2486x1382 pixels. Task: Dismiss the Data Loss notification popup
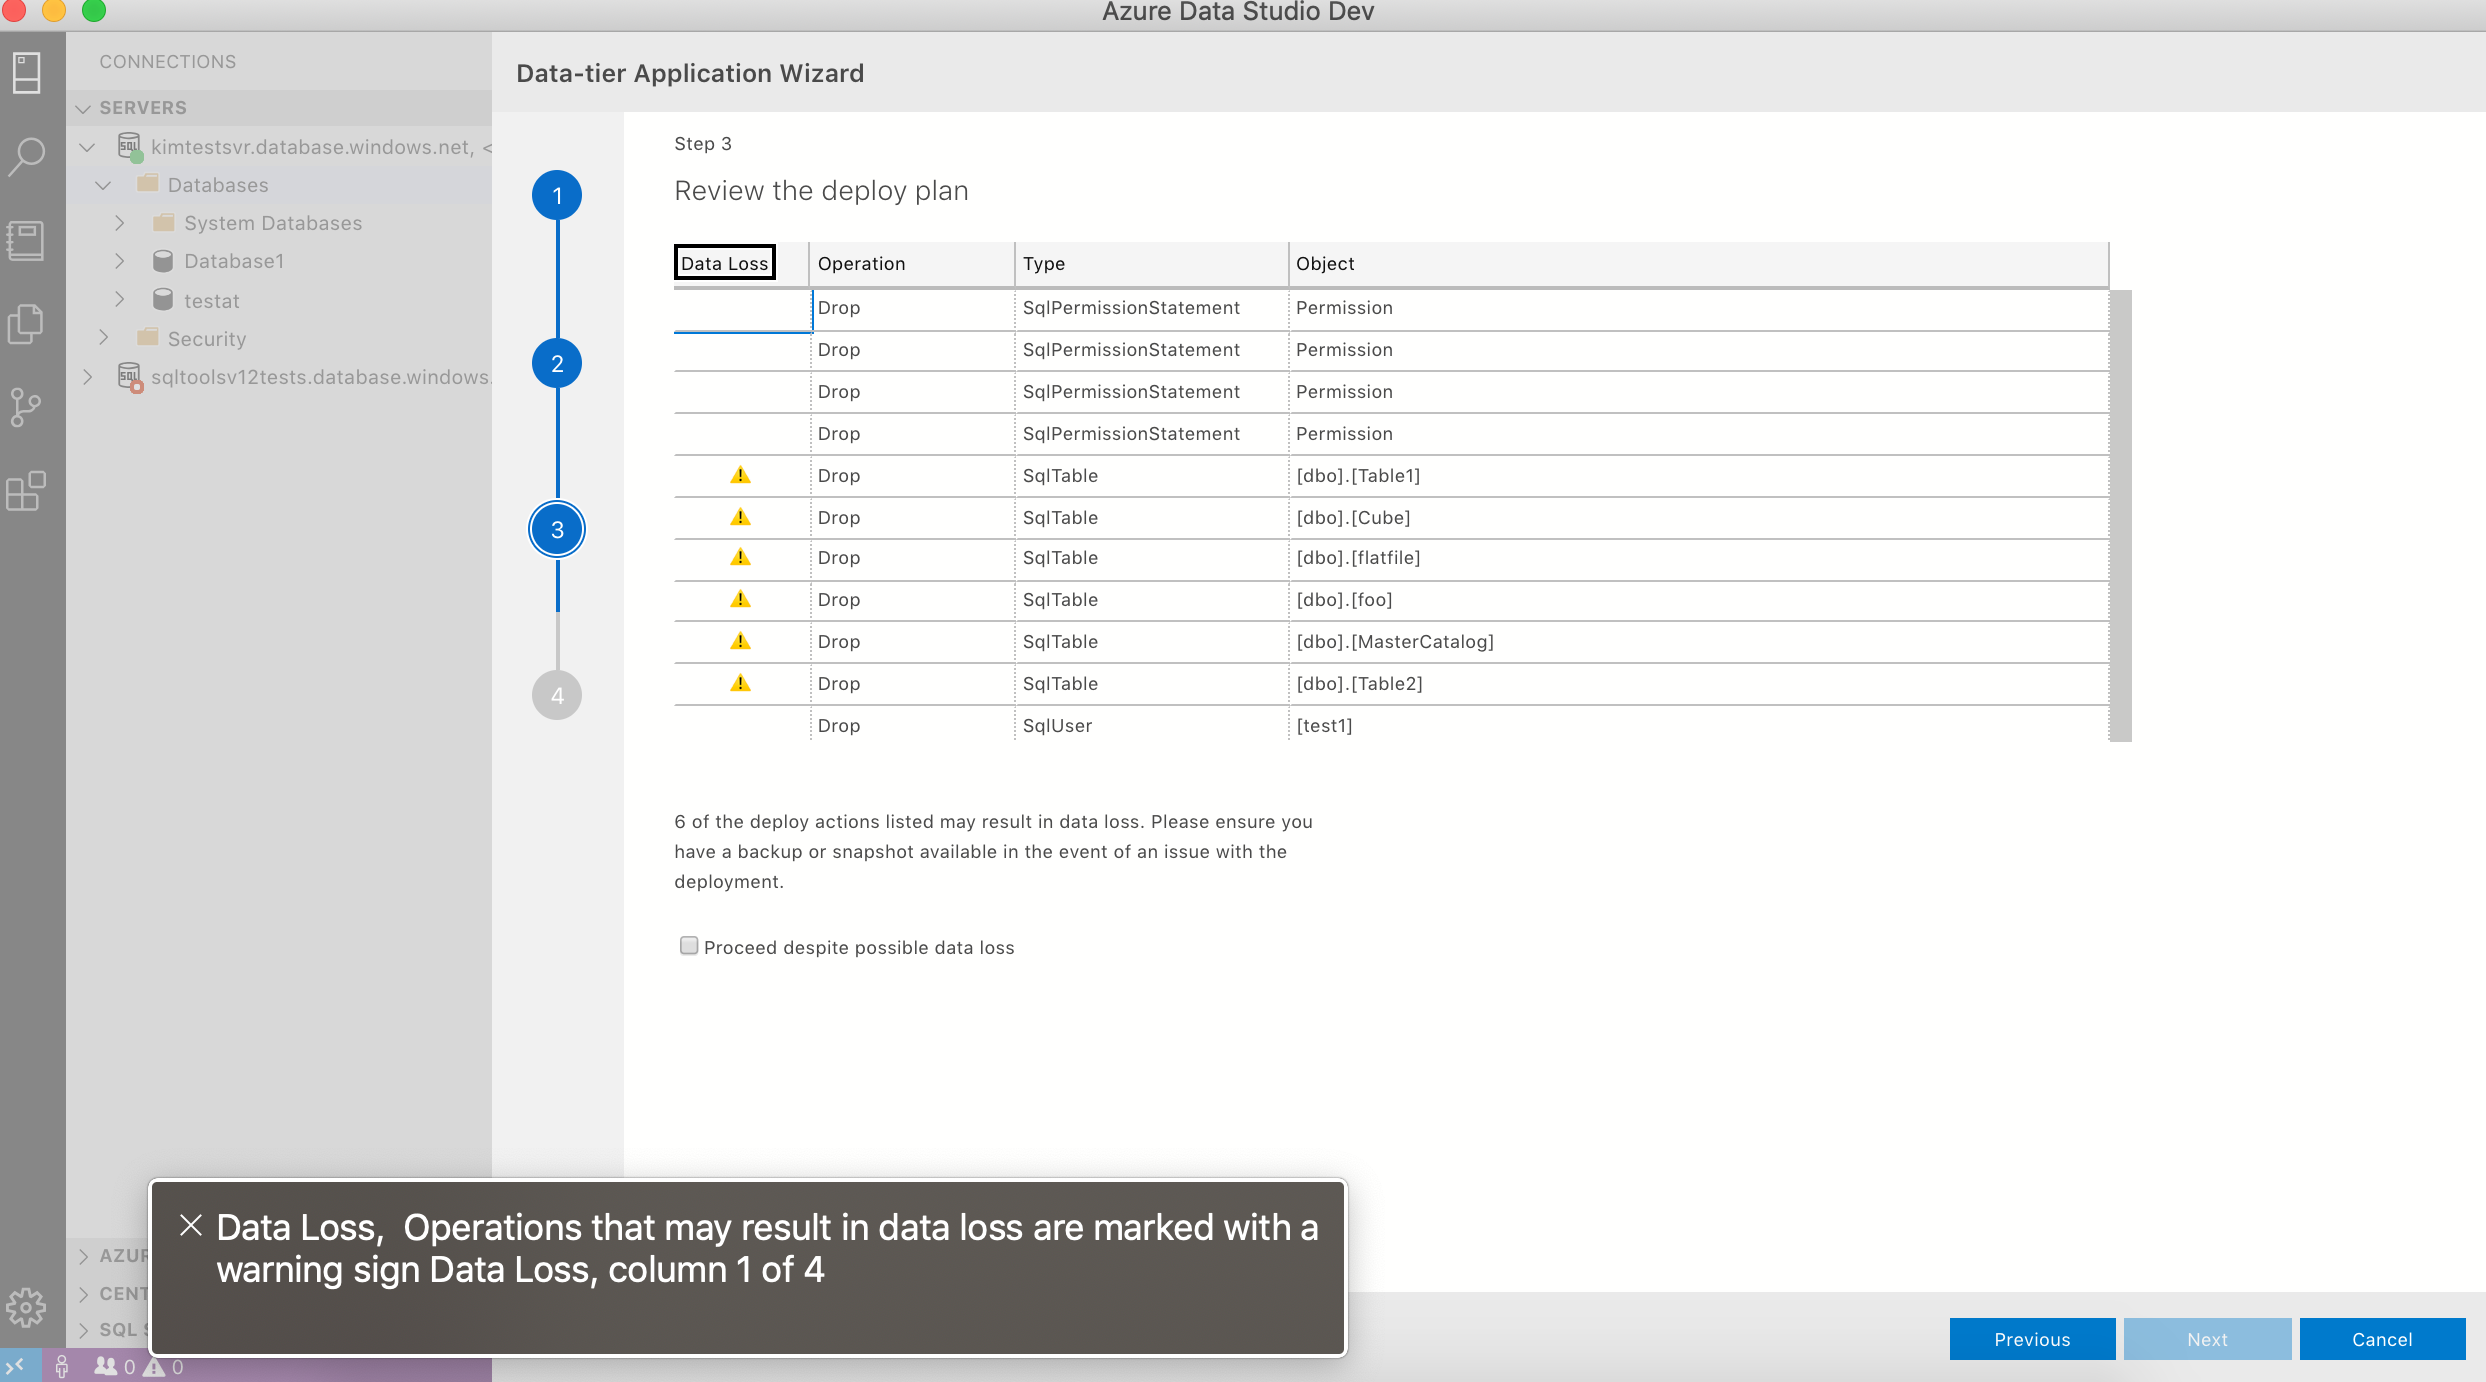191,1224
